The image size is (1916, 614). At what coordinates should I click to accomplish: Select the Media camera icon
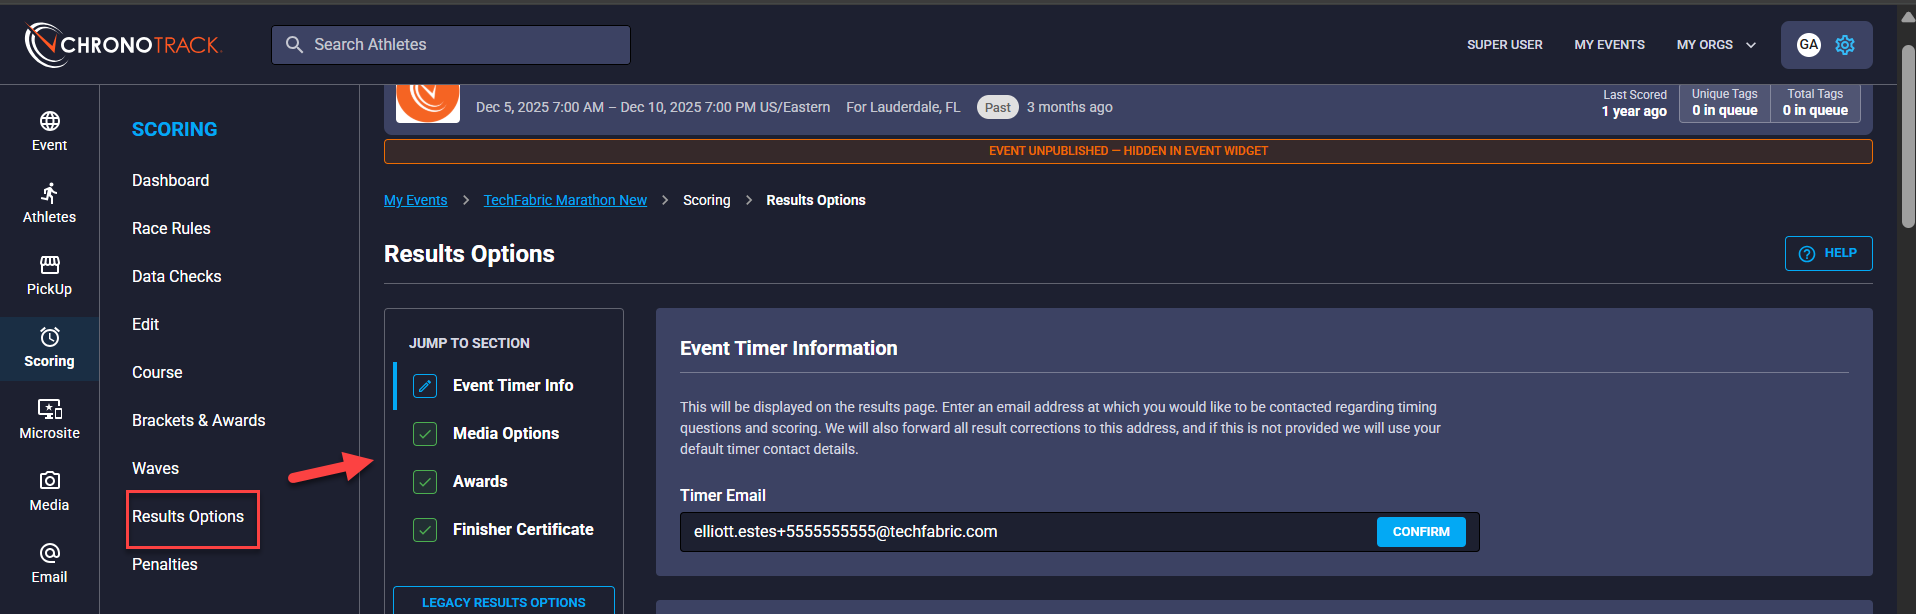[49, 481]
